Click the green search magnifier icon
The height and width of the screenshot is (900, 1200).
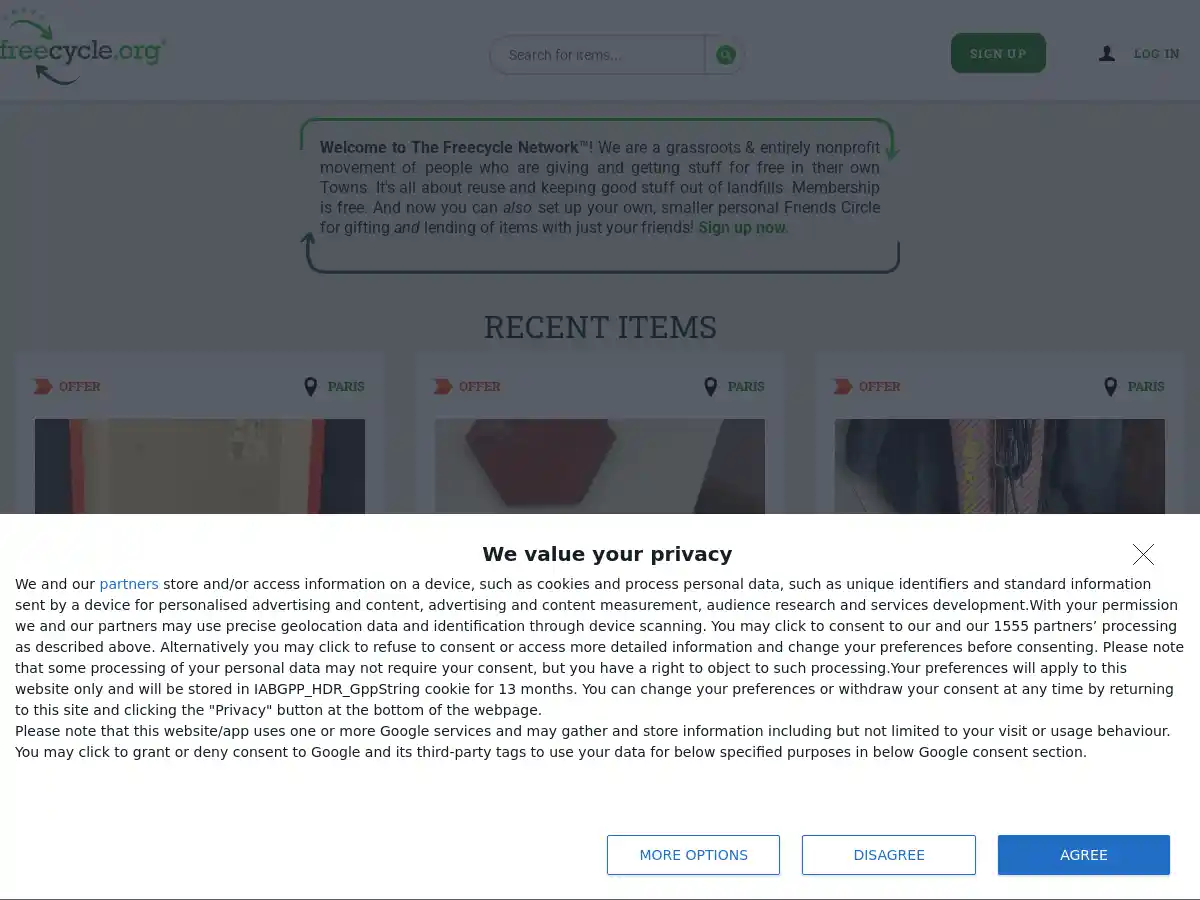[x=725, y=55]
